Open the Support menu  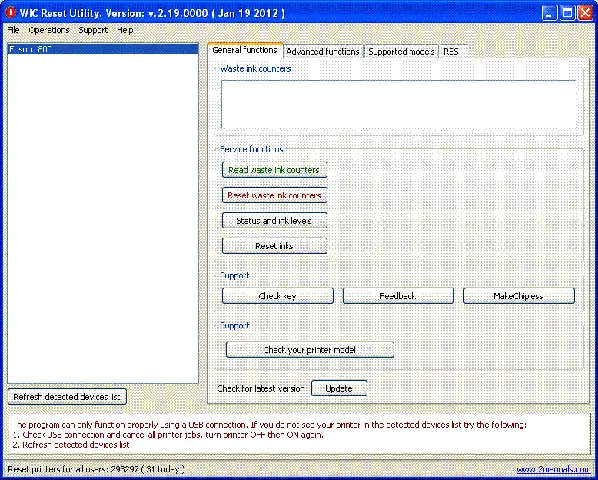point(93,30)
